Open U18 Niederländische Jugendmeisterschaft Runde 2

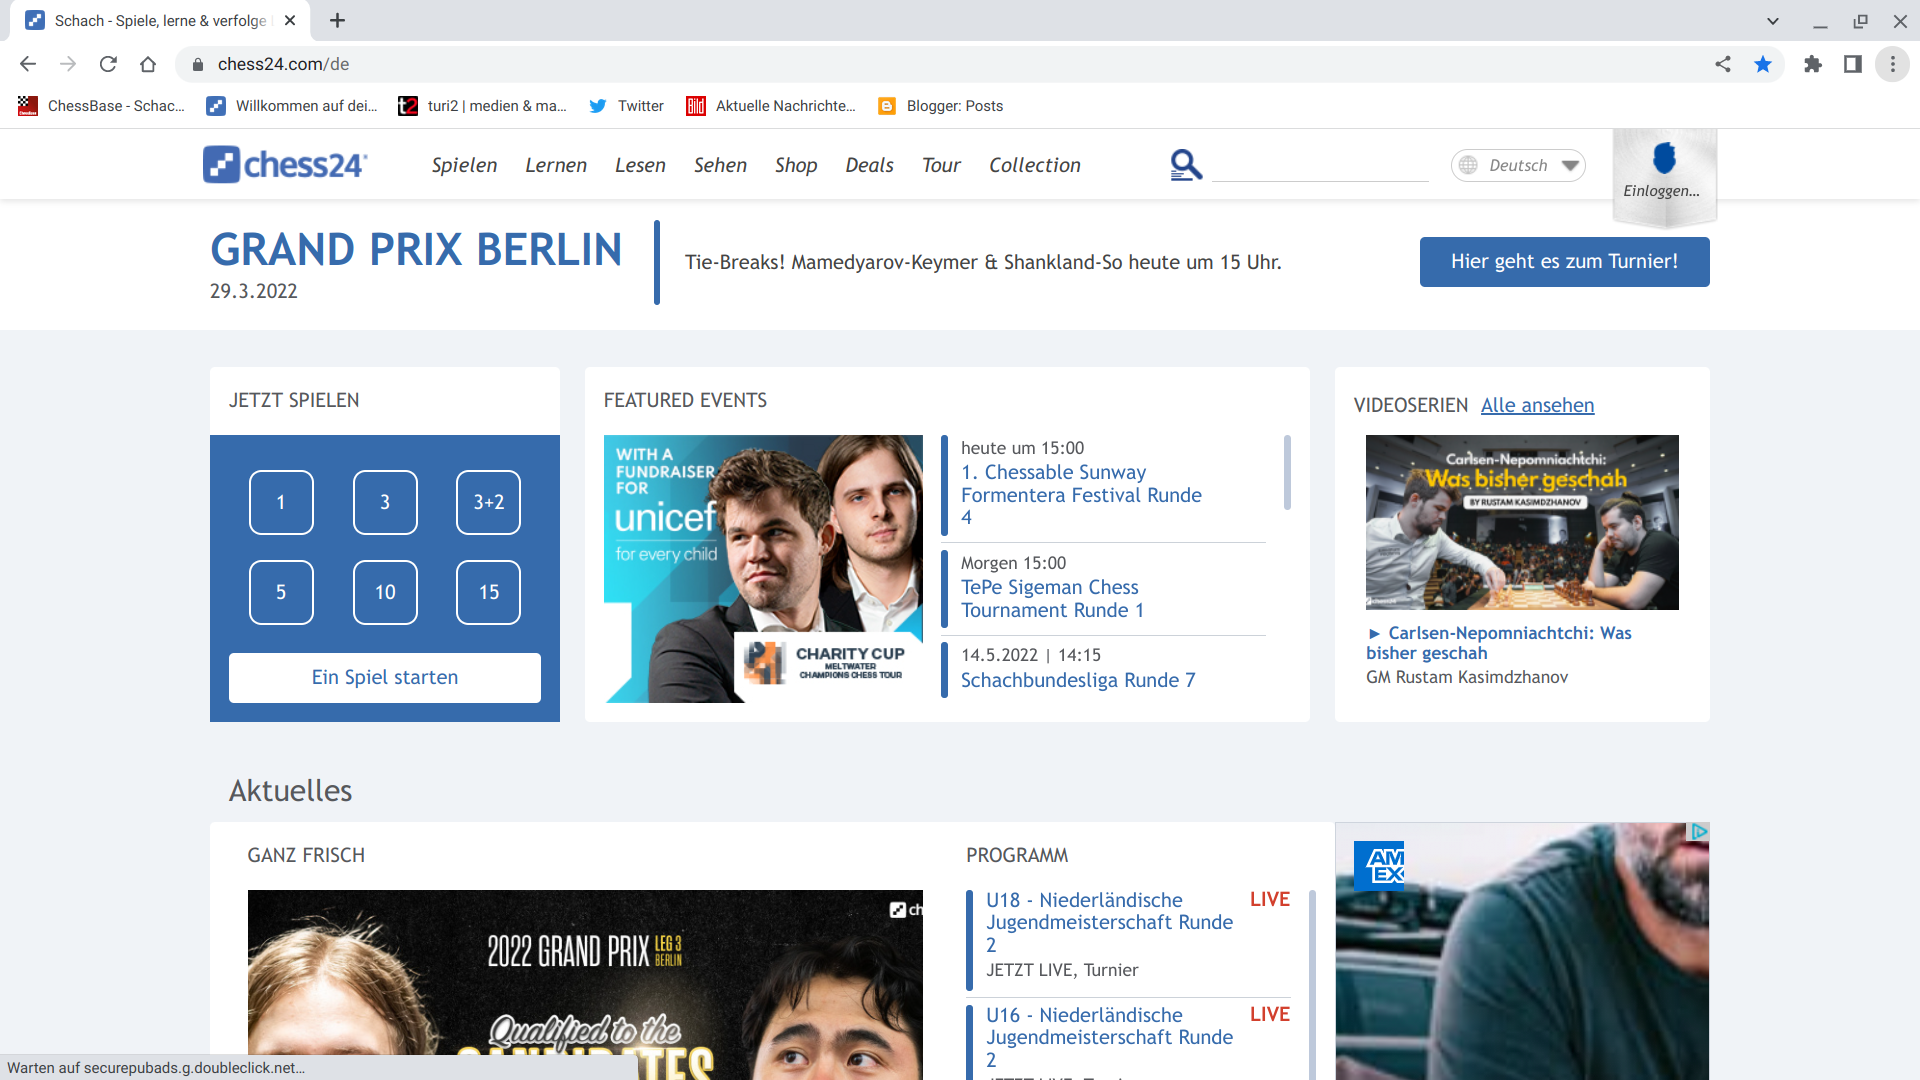click(1109, 922)
